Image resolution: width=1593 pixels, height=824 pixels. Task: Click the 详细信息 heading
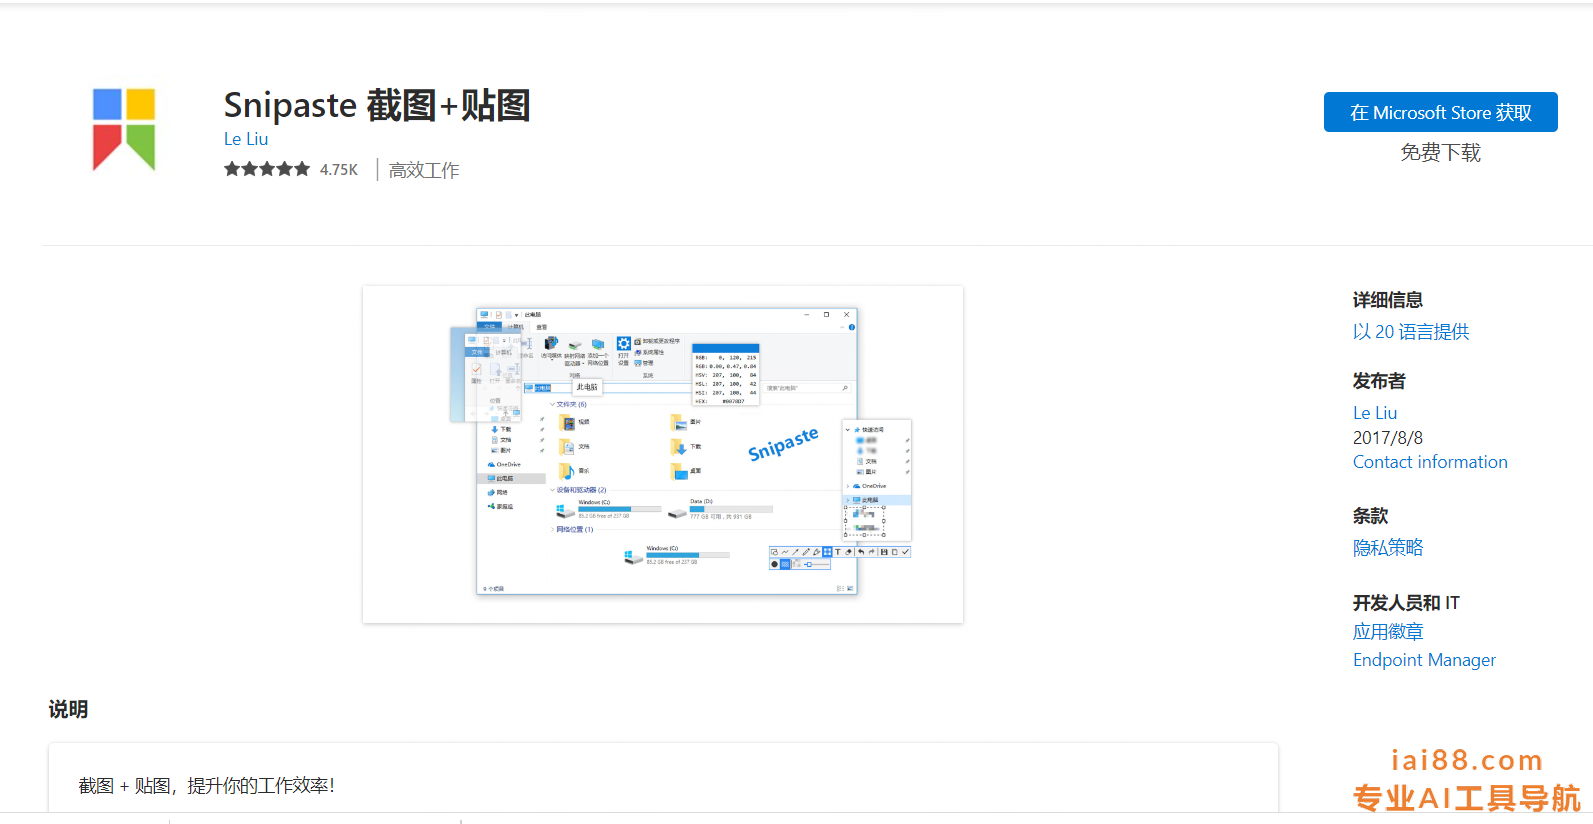1388,300
